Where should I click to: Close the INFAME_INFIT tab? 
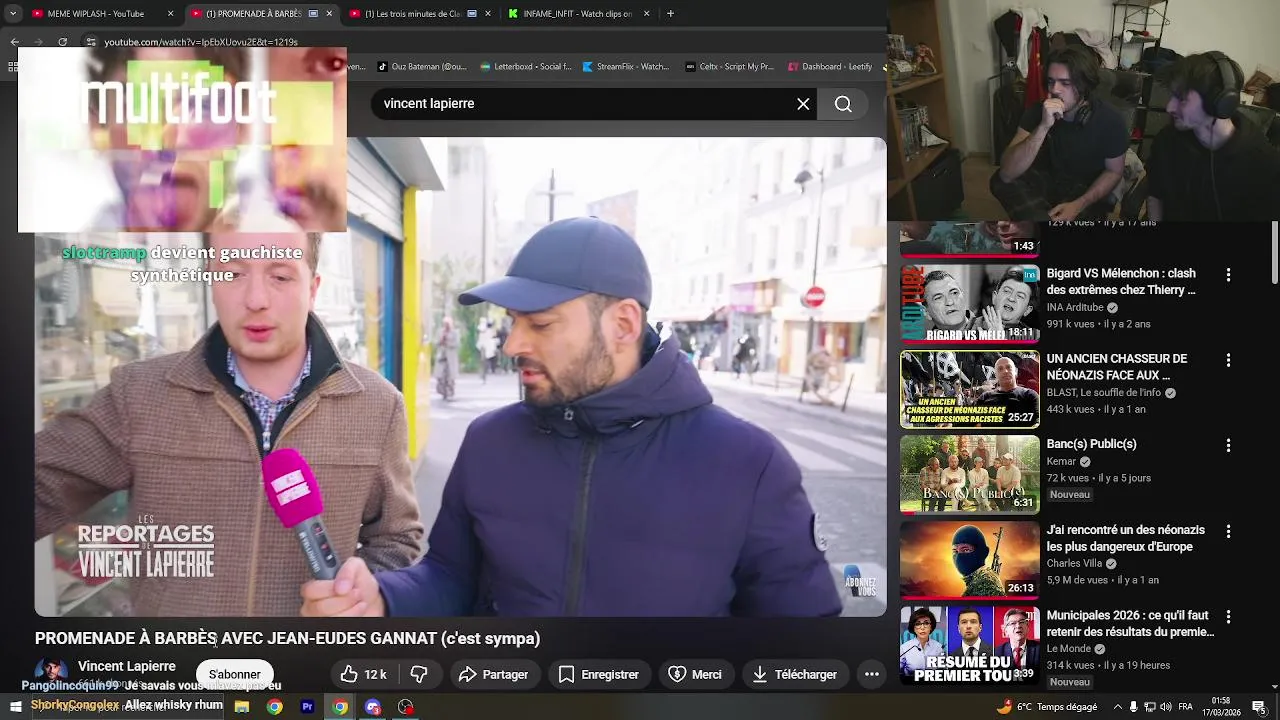[646, 14]
